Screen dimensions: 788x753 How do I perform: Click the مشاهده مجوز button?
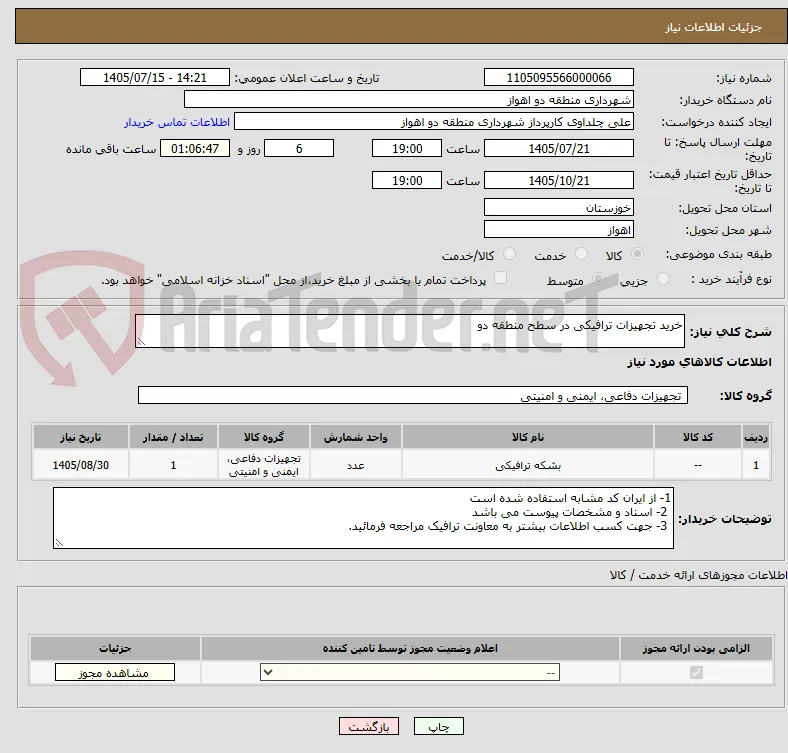tap(115, 673)
